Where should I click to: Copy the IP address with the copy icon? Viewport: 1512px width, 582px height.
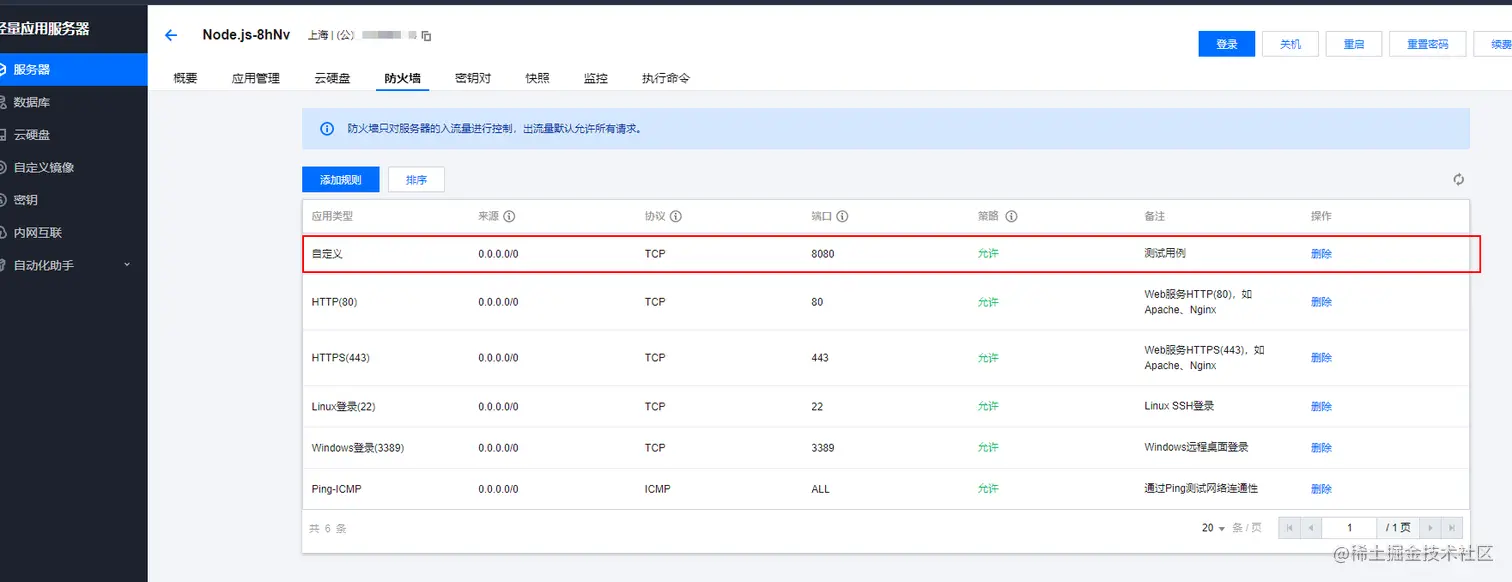coord(426,36)
